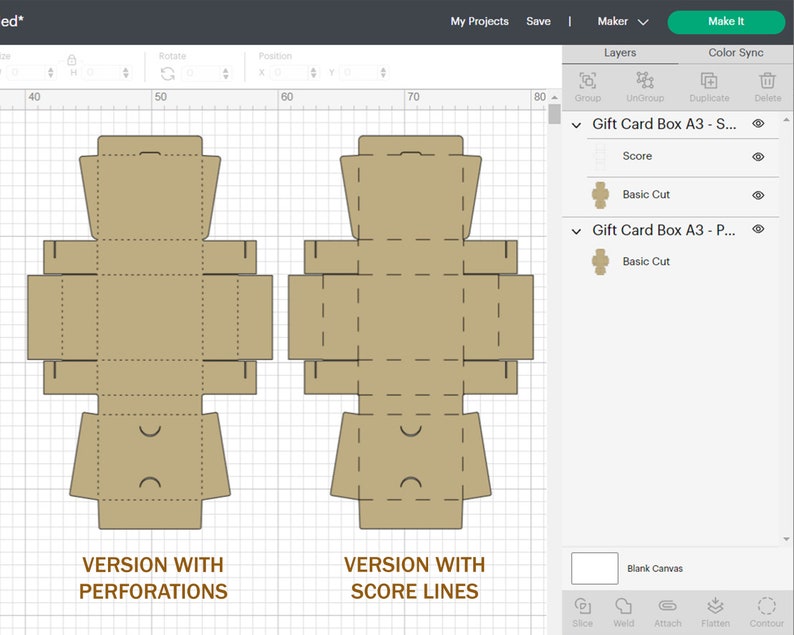794x635 pixels.
Task: Click the Duplicate icon
Action: point(709,81)
